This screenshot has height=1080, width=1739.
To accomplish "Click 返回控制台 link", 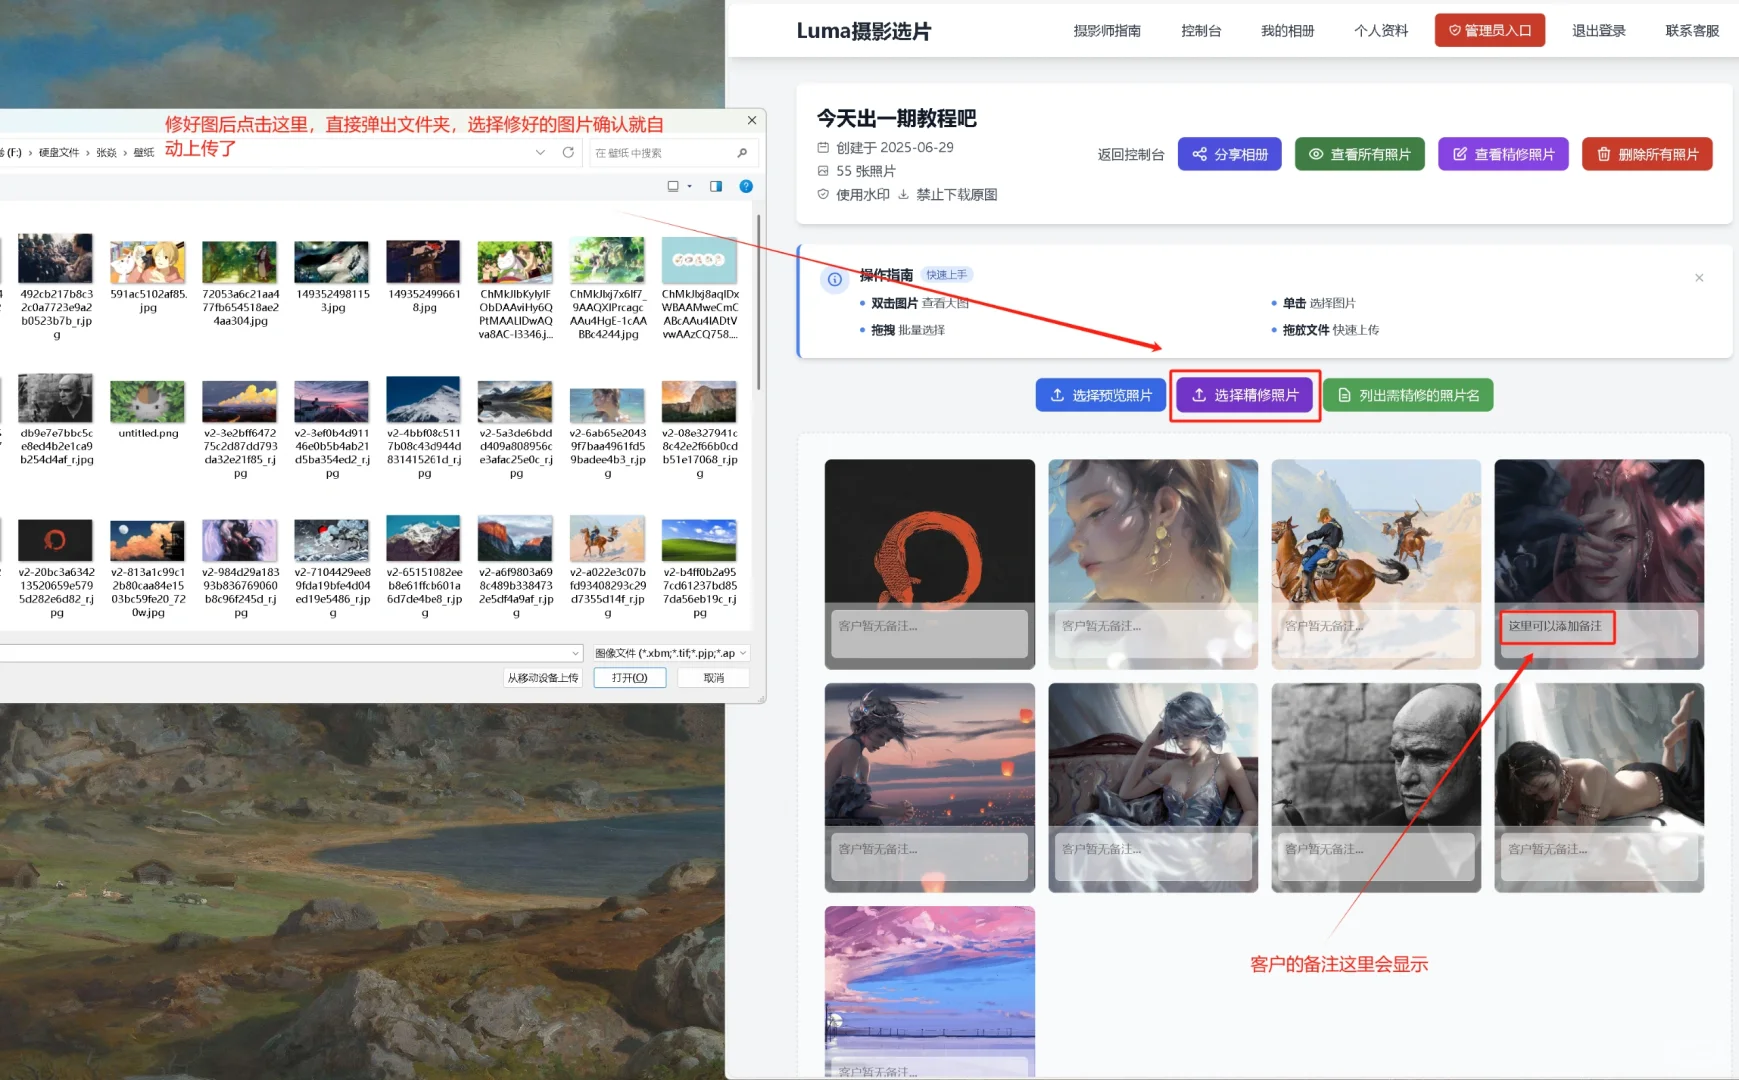I will [x=1131, y=155].
